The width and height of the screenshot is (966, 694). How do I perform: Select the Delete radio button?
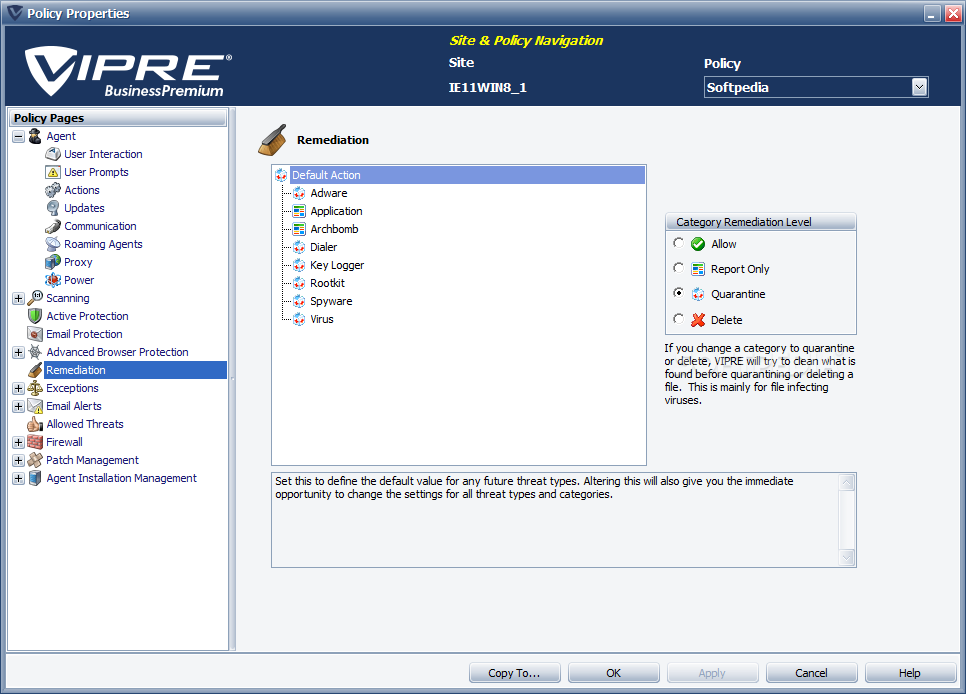pos(678,319)
